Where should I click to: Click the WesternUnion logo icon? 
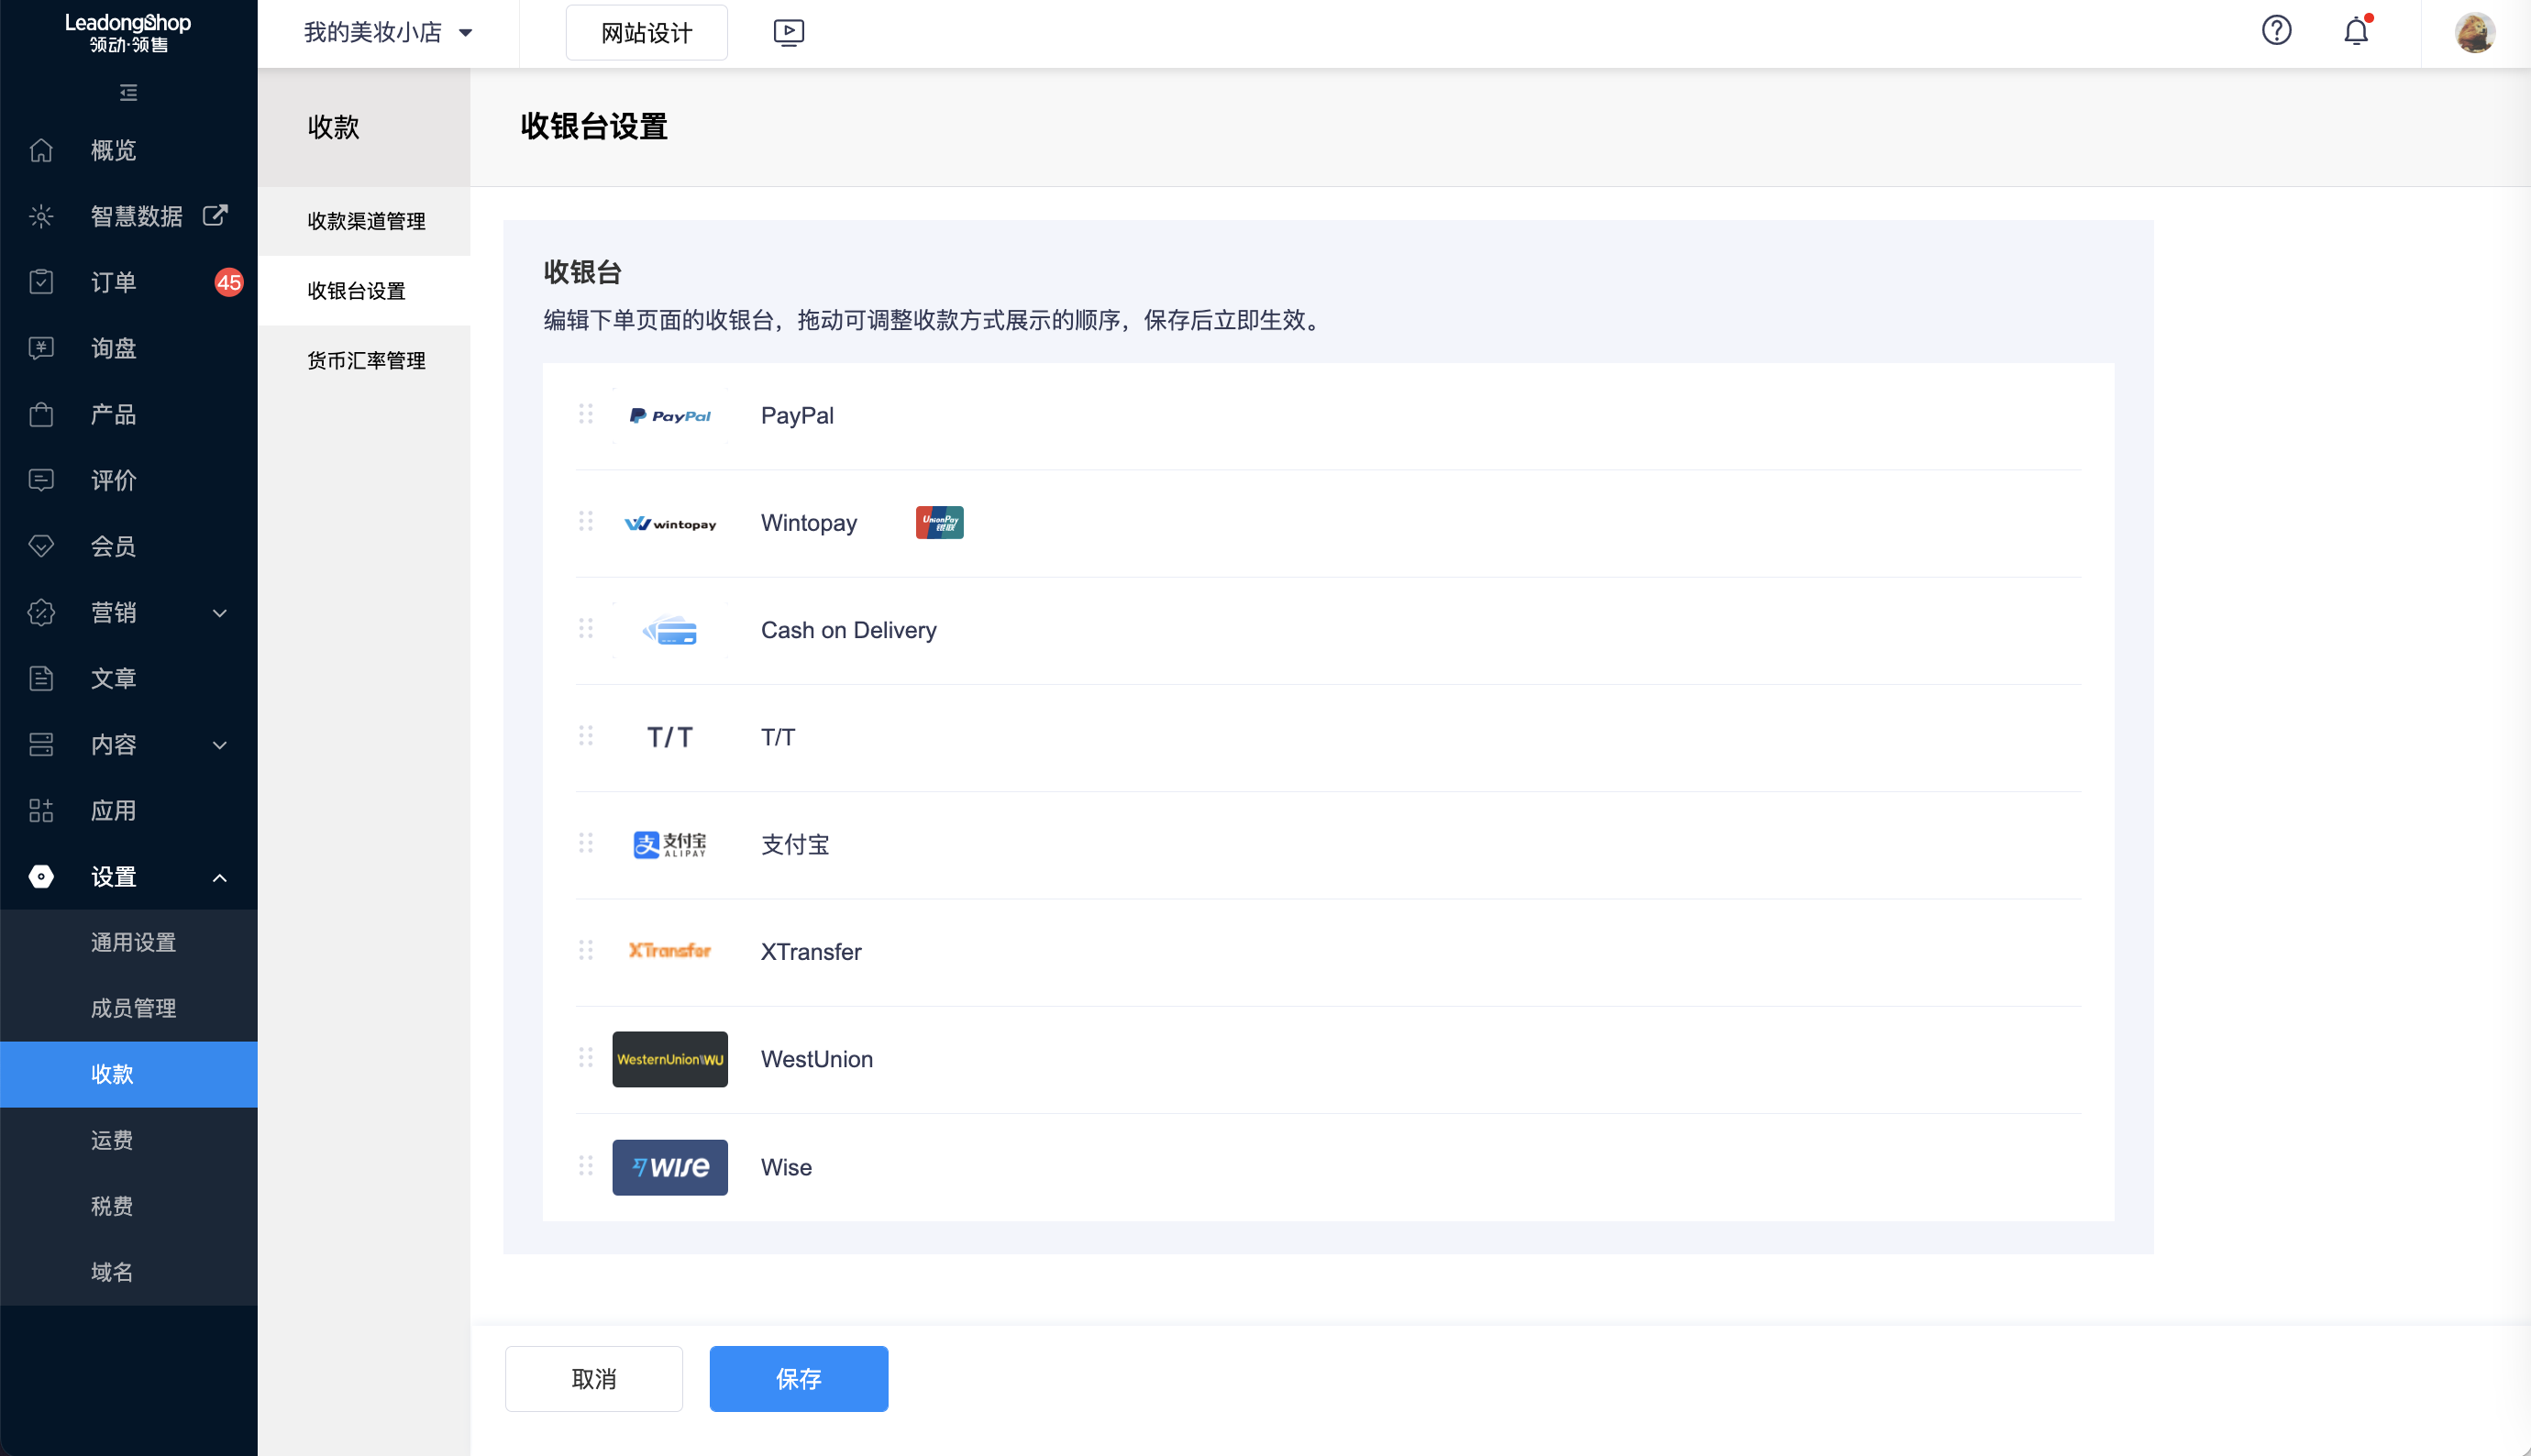tap(669, 1059)
